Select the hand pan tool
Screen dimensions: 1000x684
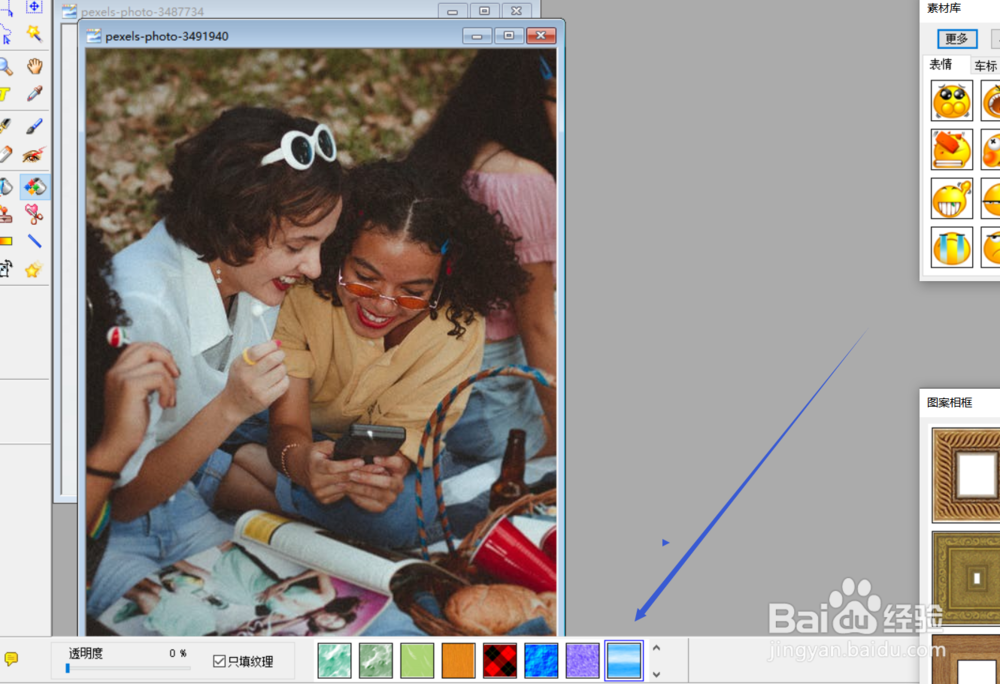point(34,66)
